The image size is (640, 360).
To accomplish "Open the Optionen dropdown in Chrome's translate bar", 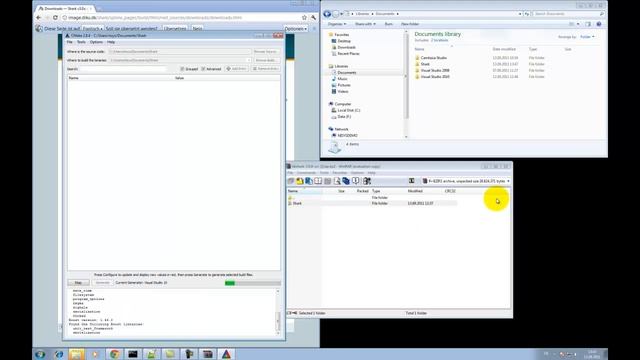I will point(296,29).
